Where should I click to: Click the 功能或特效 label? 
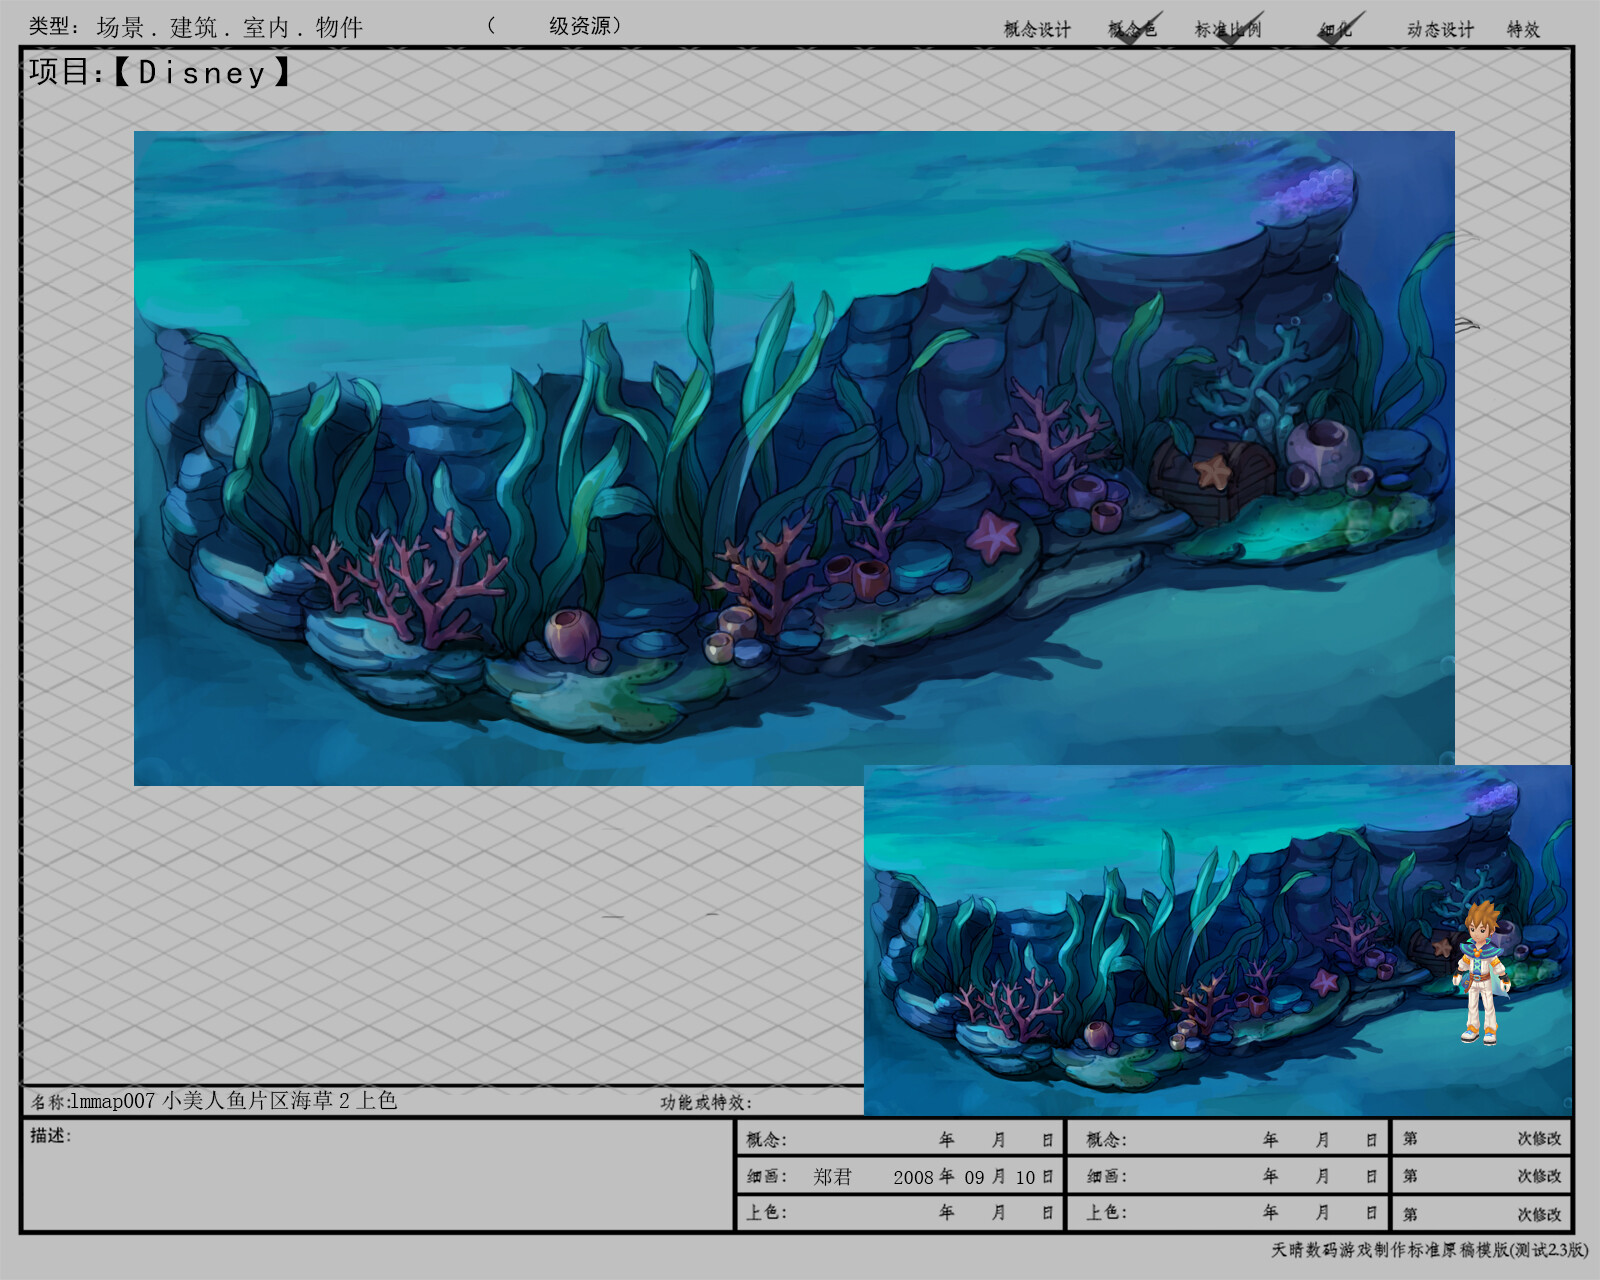706,1102
